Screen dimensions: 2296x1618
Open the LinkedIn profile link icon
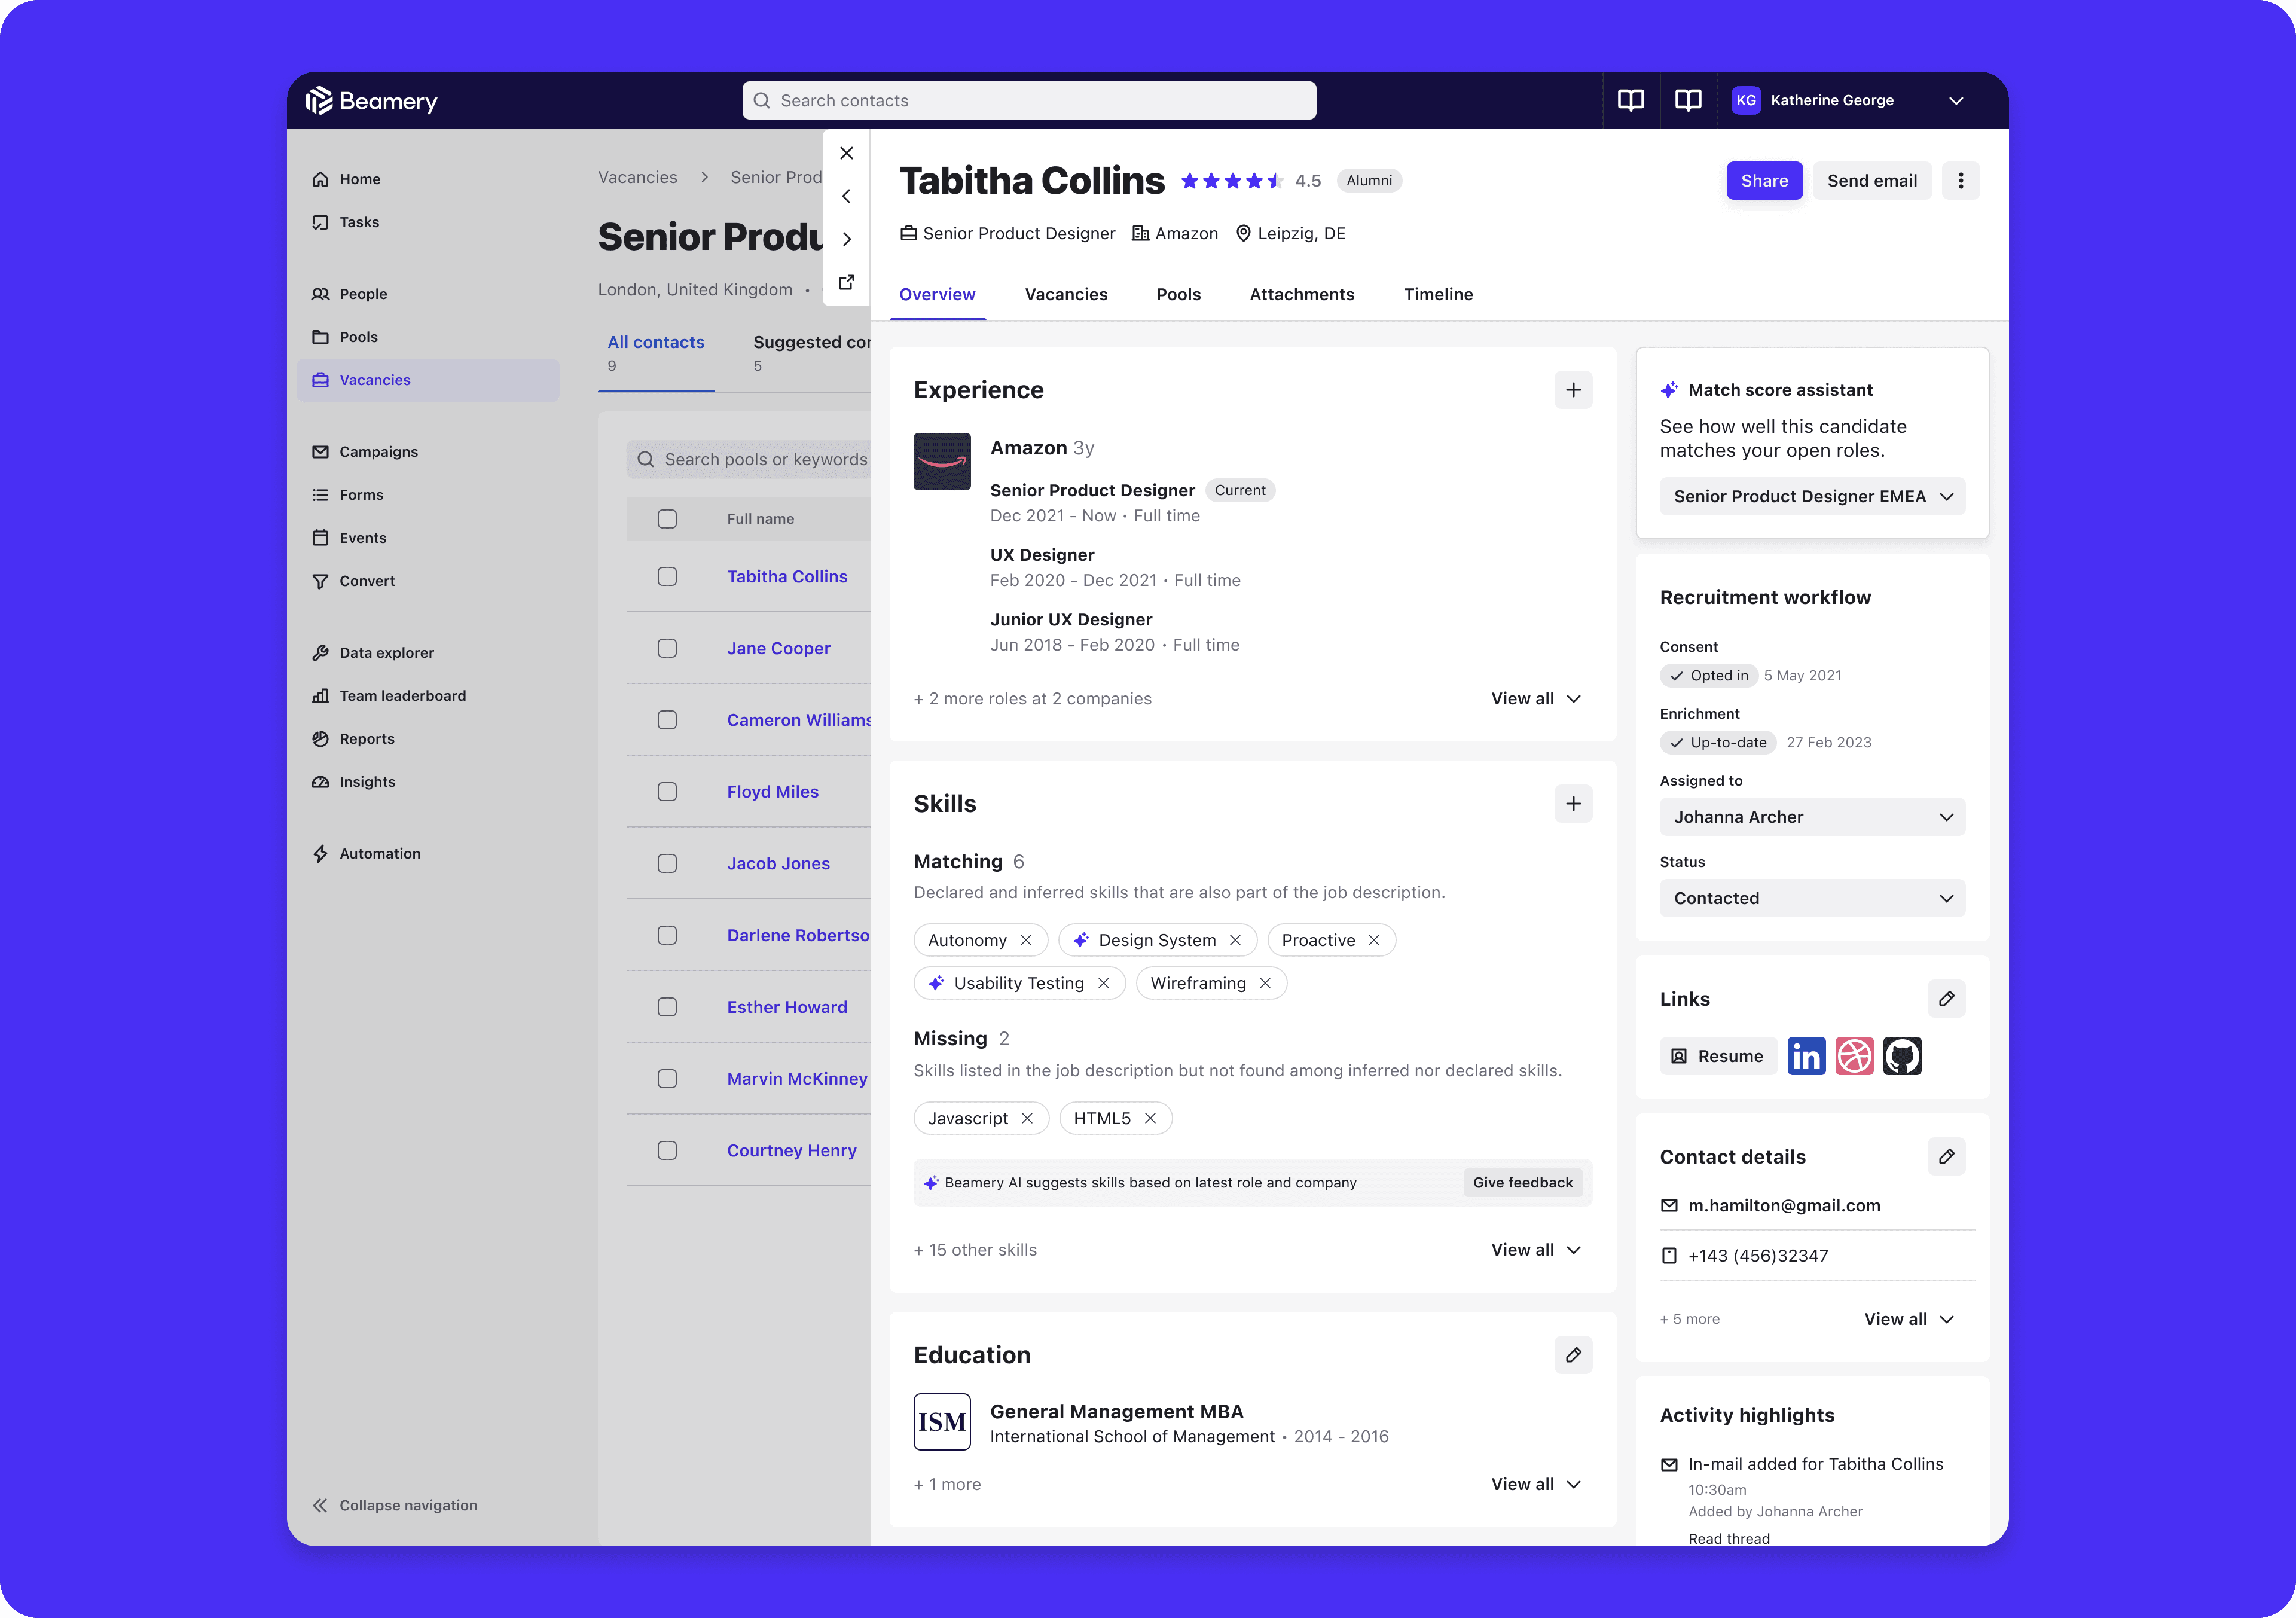tap(1806, 1056)
